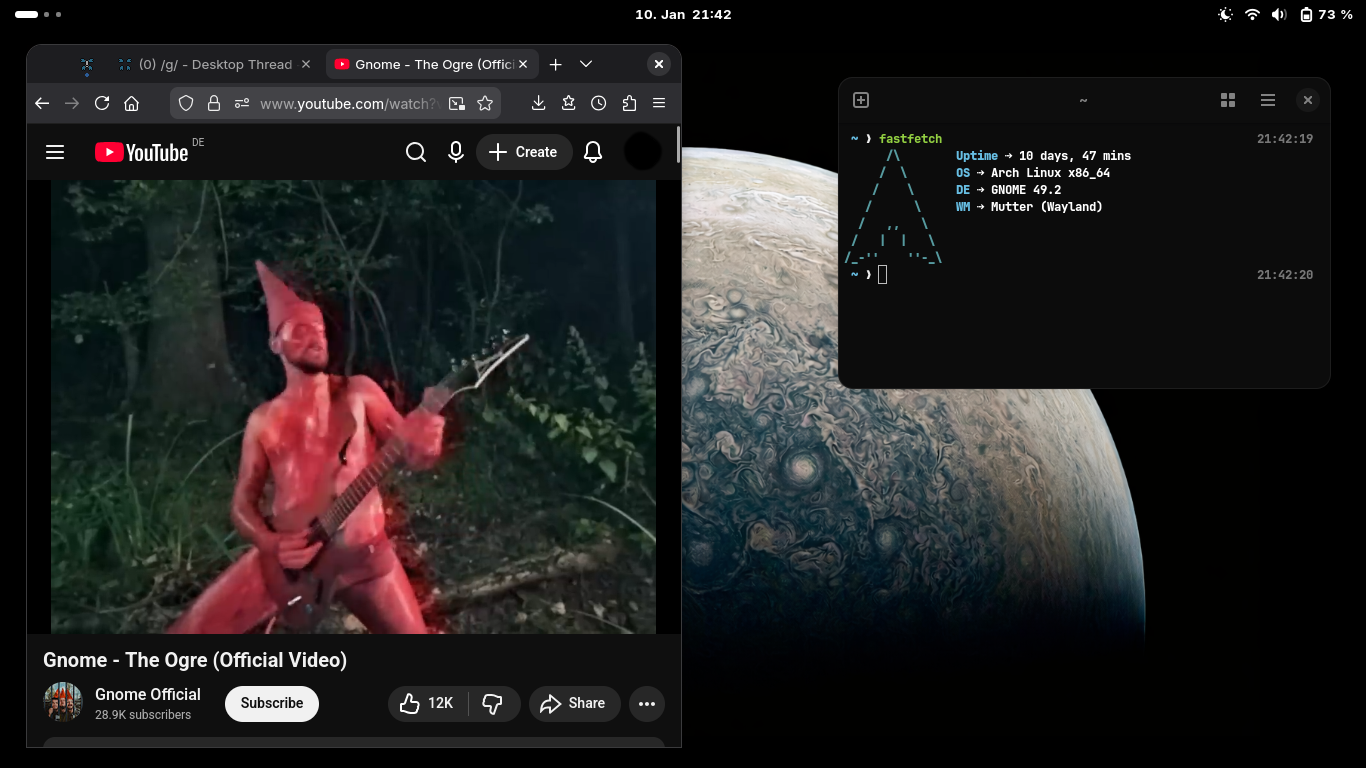This screenshot has height=768, width=1366.
Task: Click the volume icon in top bar
Action: click(1279, 15)
